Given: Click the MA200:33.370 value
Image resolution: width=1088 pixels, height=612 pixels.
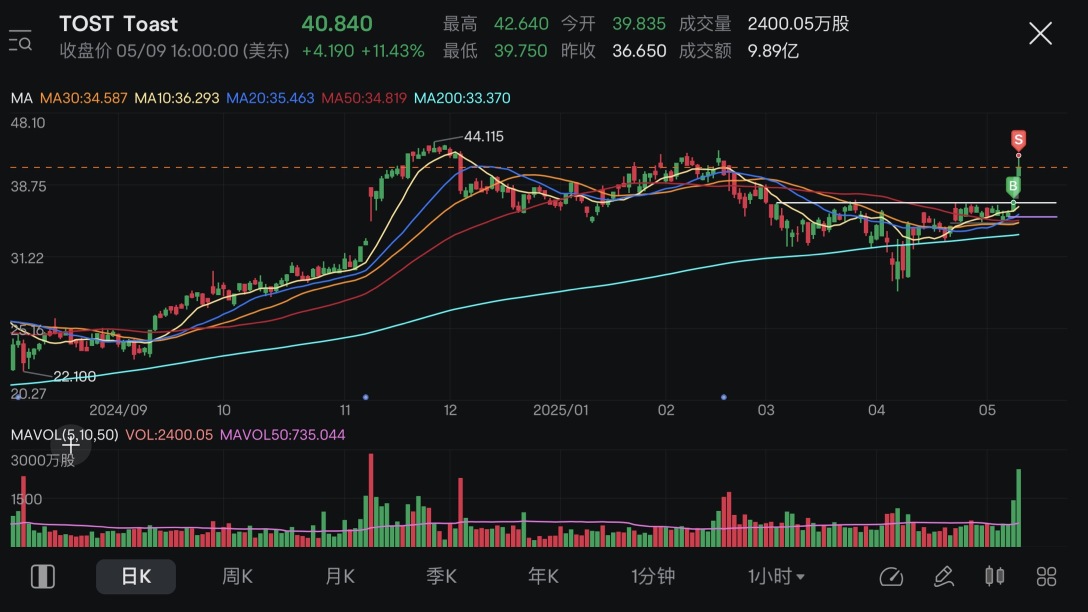Looking at the screenshot, I should pos(462,98).
